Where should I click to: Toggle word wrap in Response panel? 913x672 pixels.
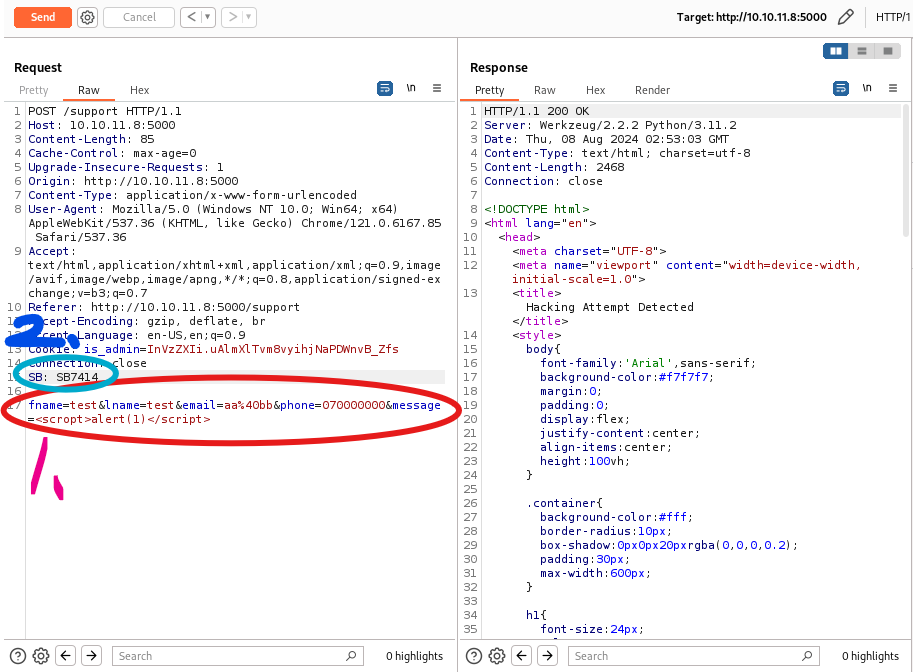tap(841, 89)
